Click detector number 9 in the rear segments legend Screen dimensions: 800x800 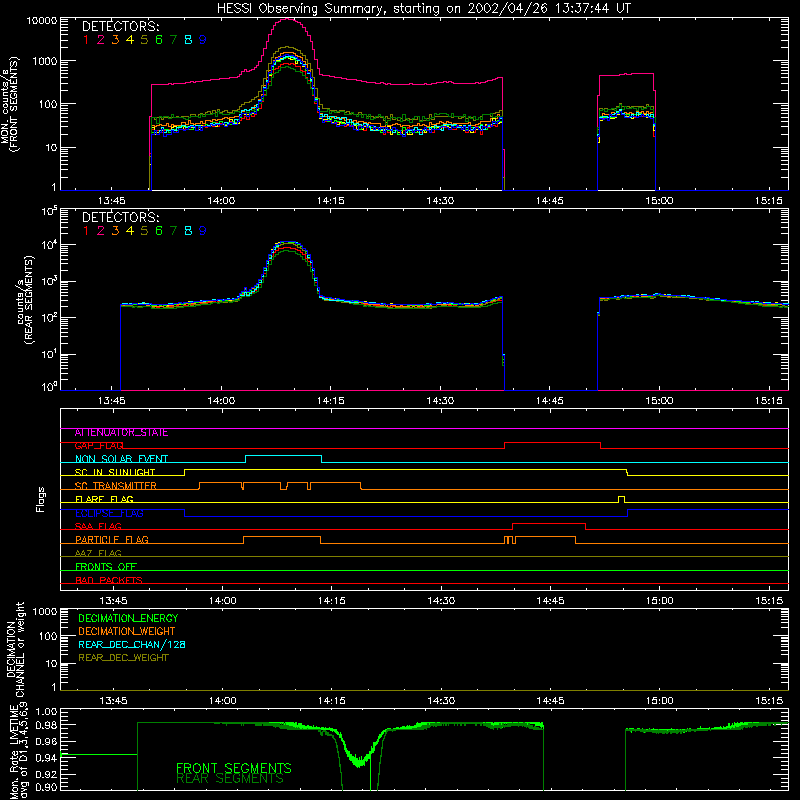(203, 231)
